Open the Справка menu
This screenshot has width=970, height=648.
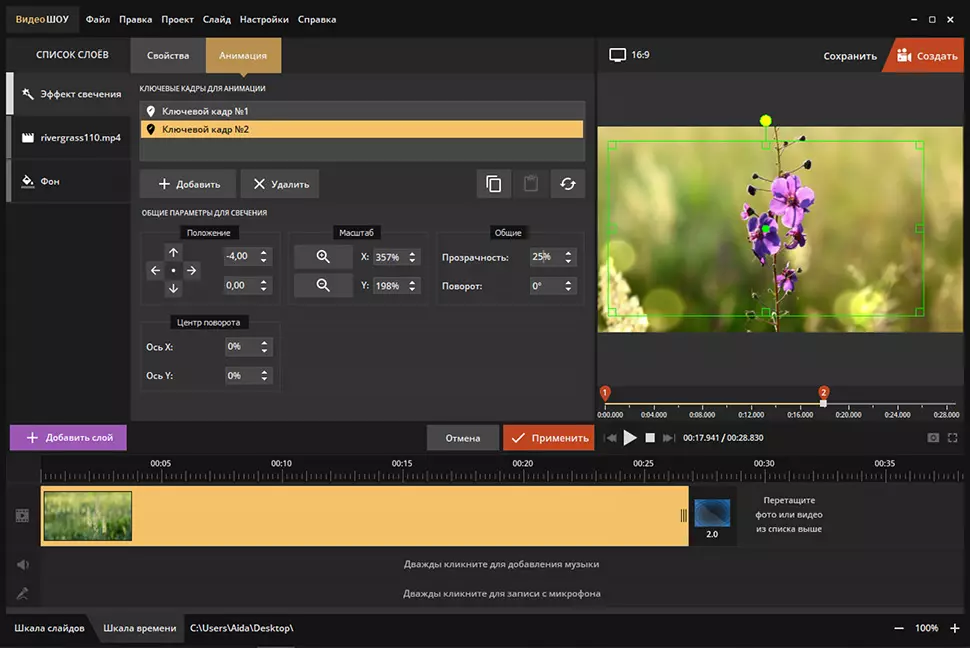[317, 19]
